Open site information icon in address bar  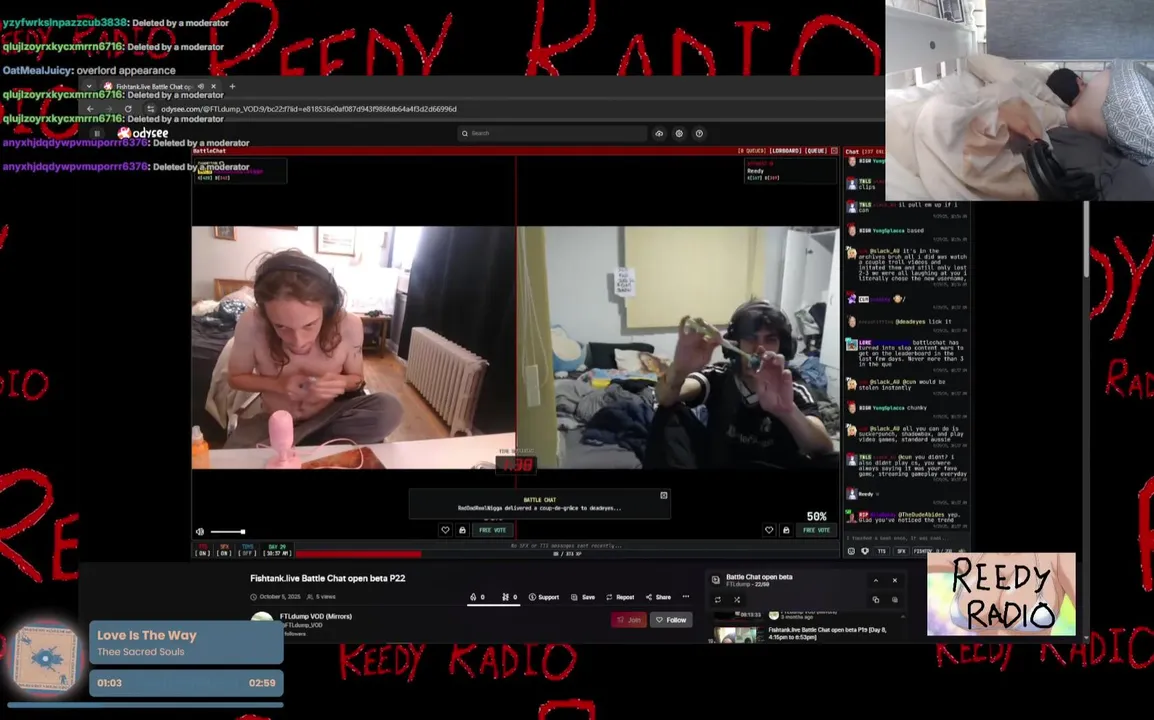pyautogui.click(x=150, y=109)
